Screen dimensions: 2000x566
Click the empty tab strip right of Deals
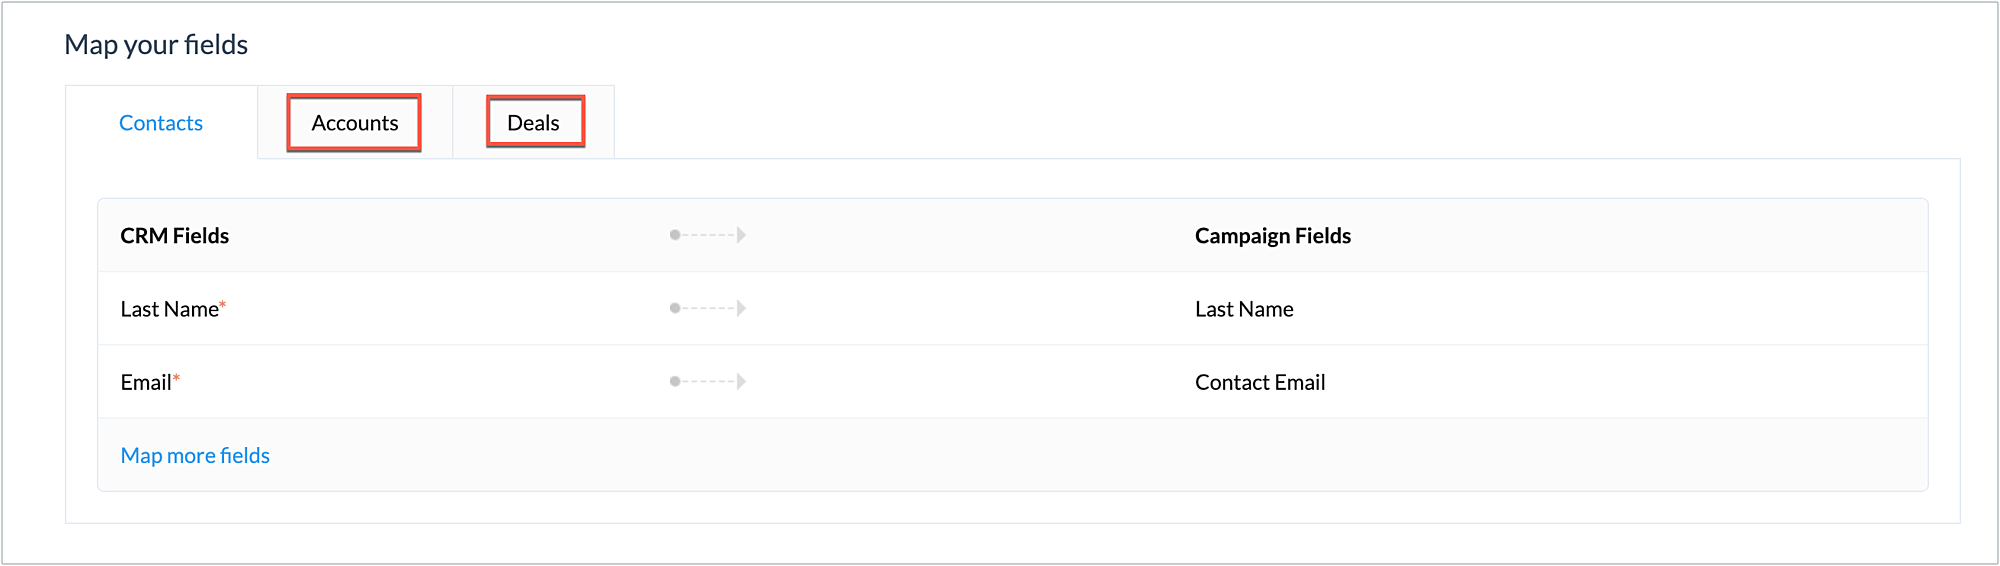point(1200,122)
